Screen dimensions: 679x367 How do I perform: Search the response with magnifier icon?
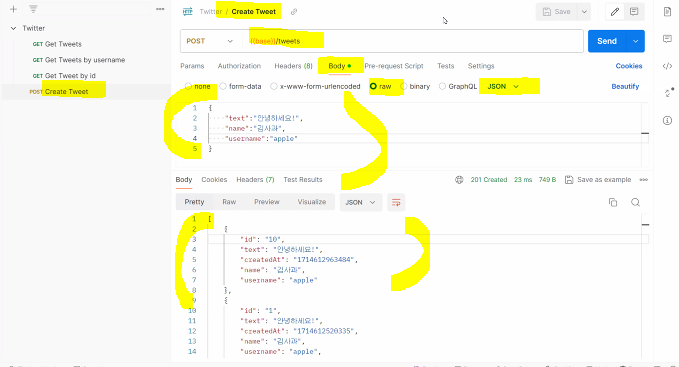(635, 202)
